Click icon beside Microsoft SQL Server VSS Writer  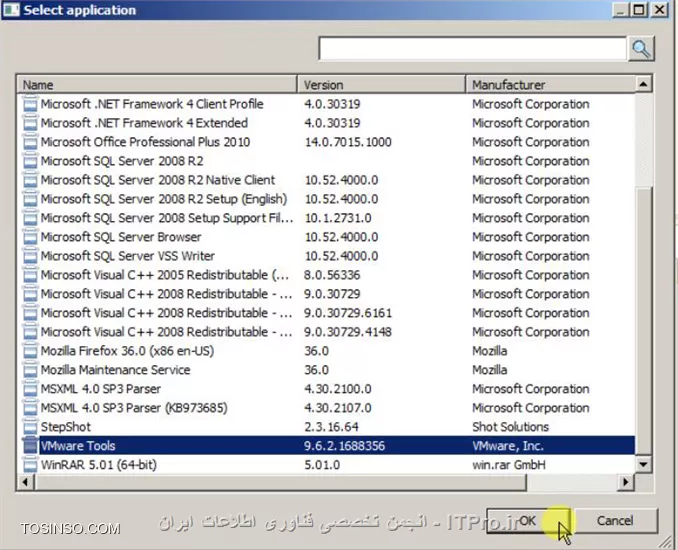click(x=30, y=256)
